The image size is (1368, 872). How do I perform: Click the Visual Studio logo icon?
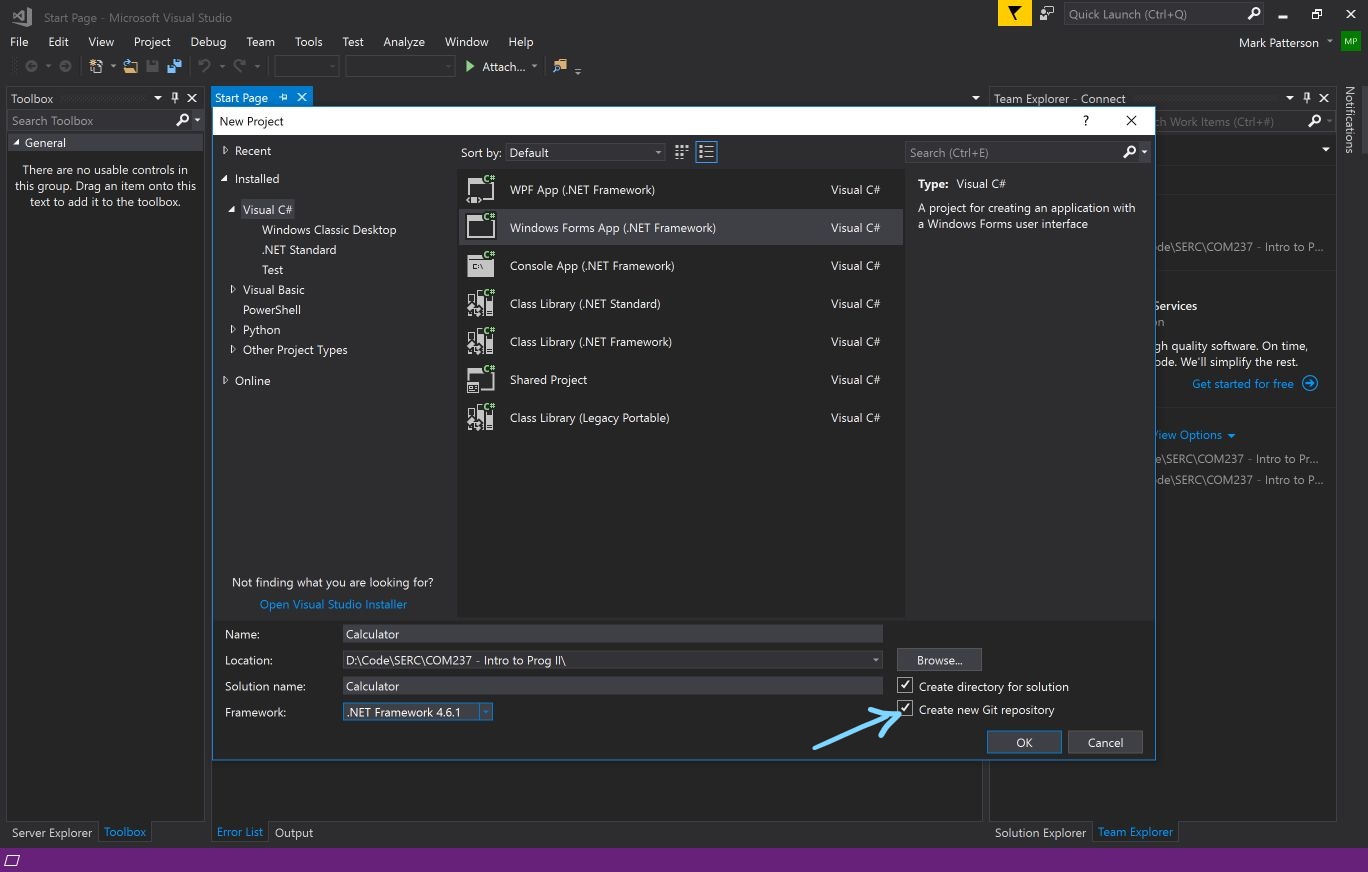[x=21, y=16]
